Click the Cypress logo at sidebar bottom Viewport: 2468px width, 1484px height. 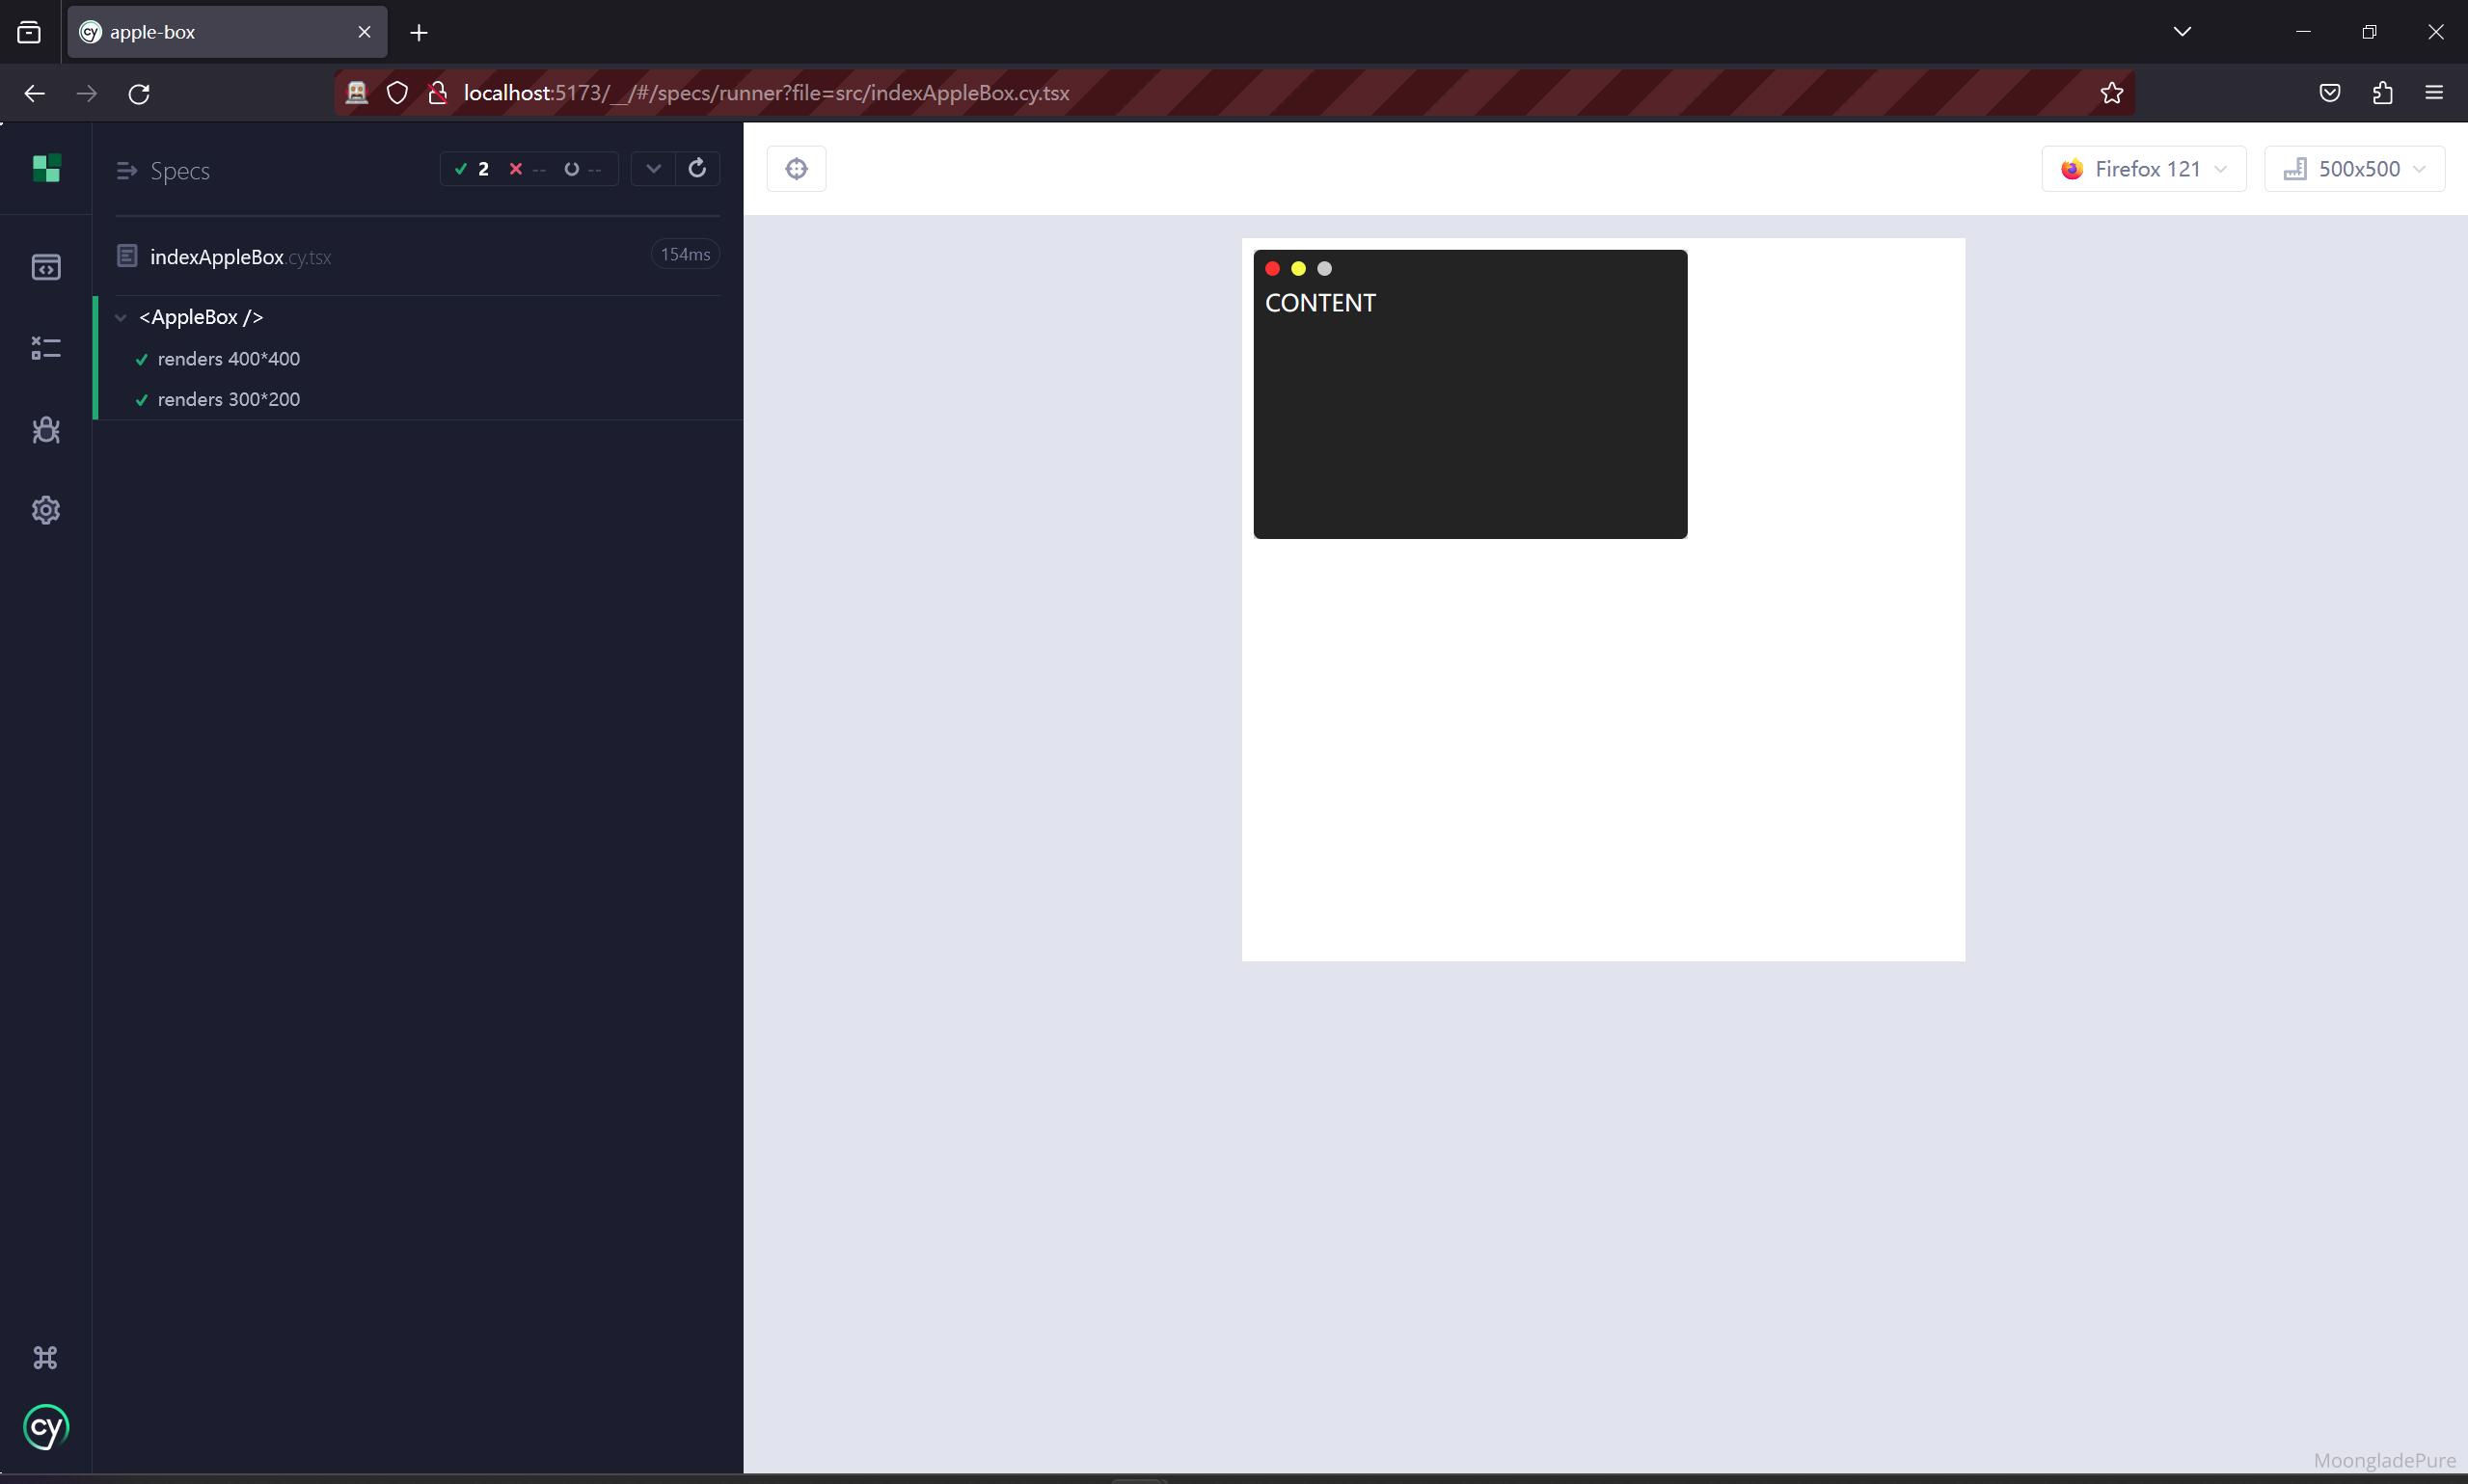point(46,1427)
